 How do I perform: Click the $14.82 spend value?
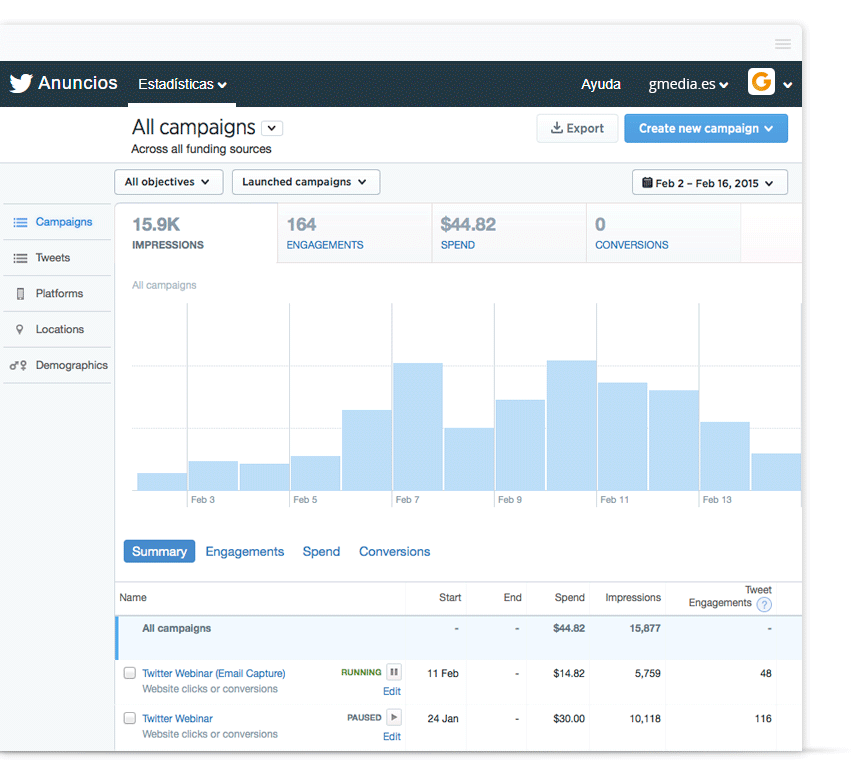click(x=569, y=673)
